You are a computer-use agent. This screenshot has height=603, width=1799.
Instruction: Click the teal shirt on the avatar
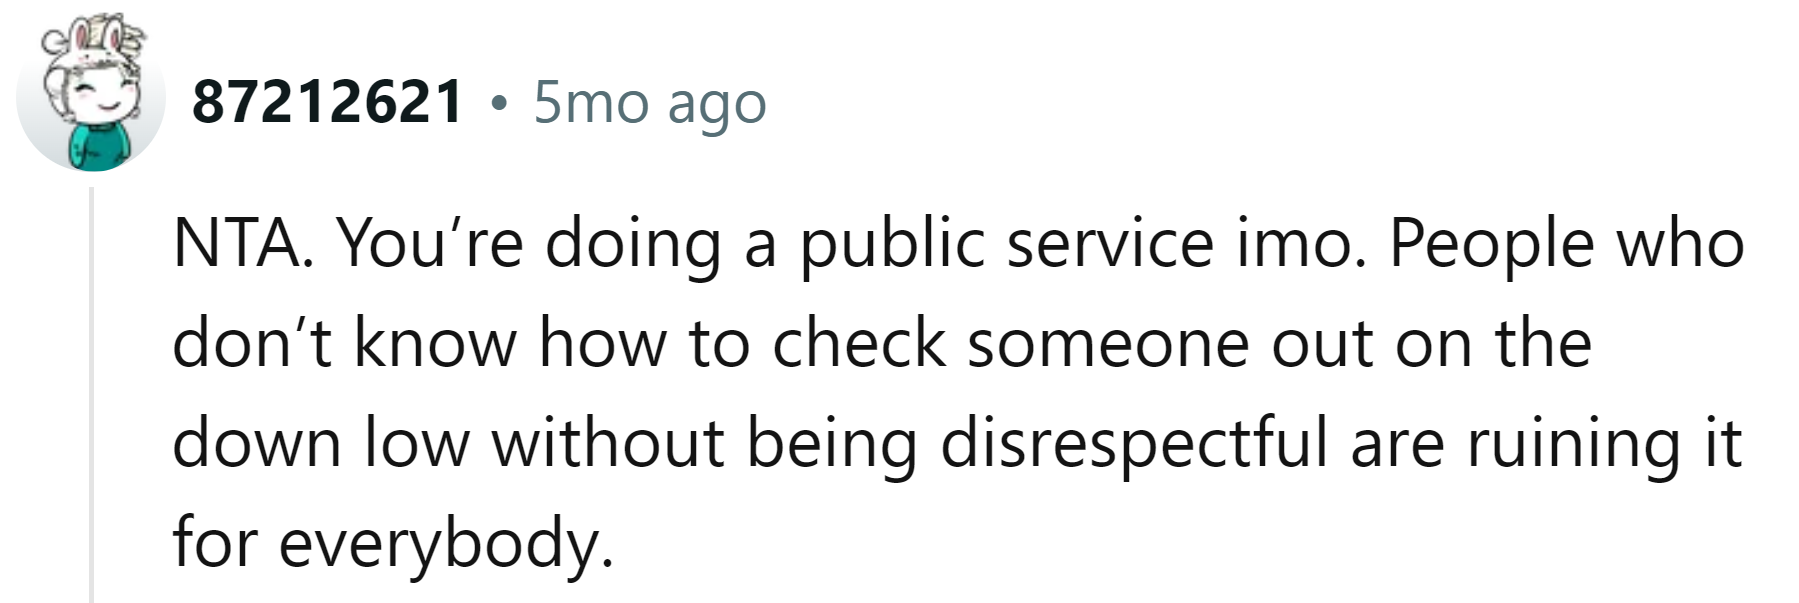100,146
